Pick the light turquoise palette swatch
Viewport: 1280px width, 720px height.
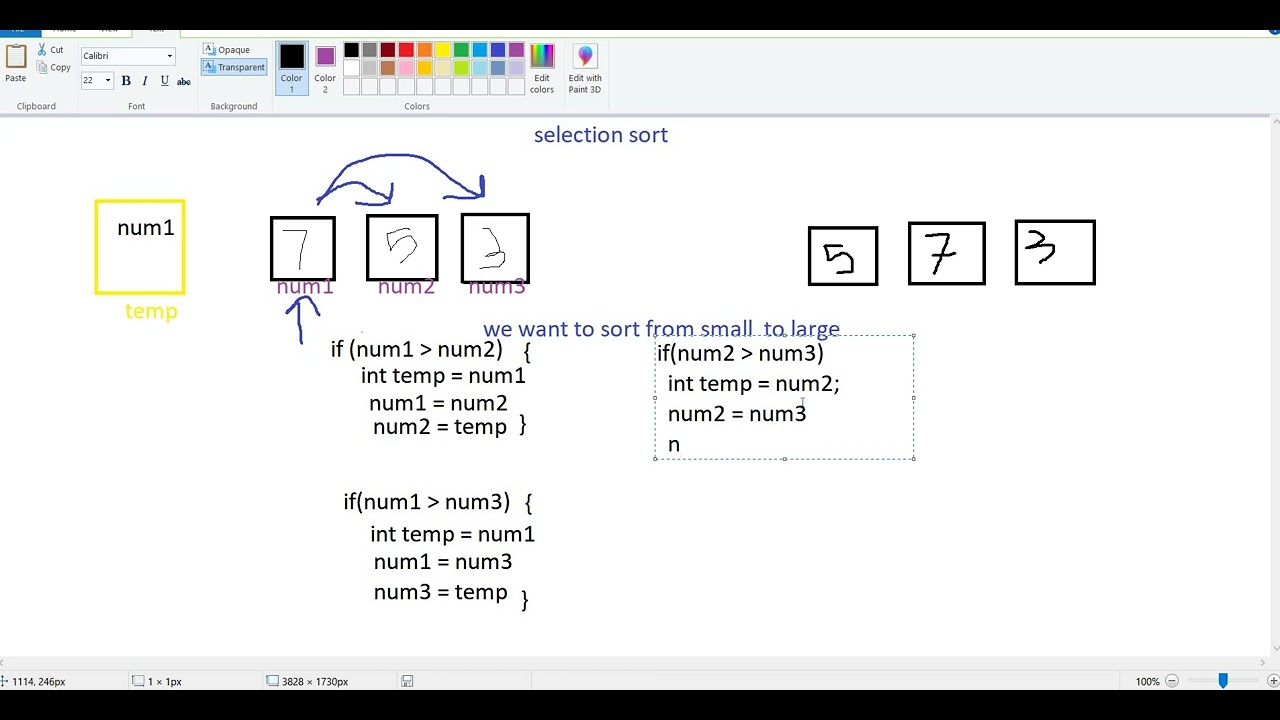pyautogui.click(x=479, y=68)
